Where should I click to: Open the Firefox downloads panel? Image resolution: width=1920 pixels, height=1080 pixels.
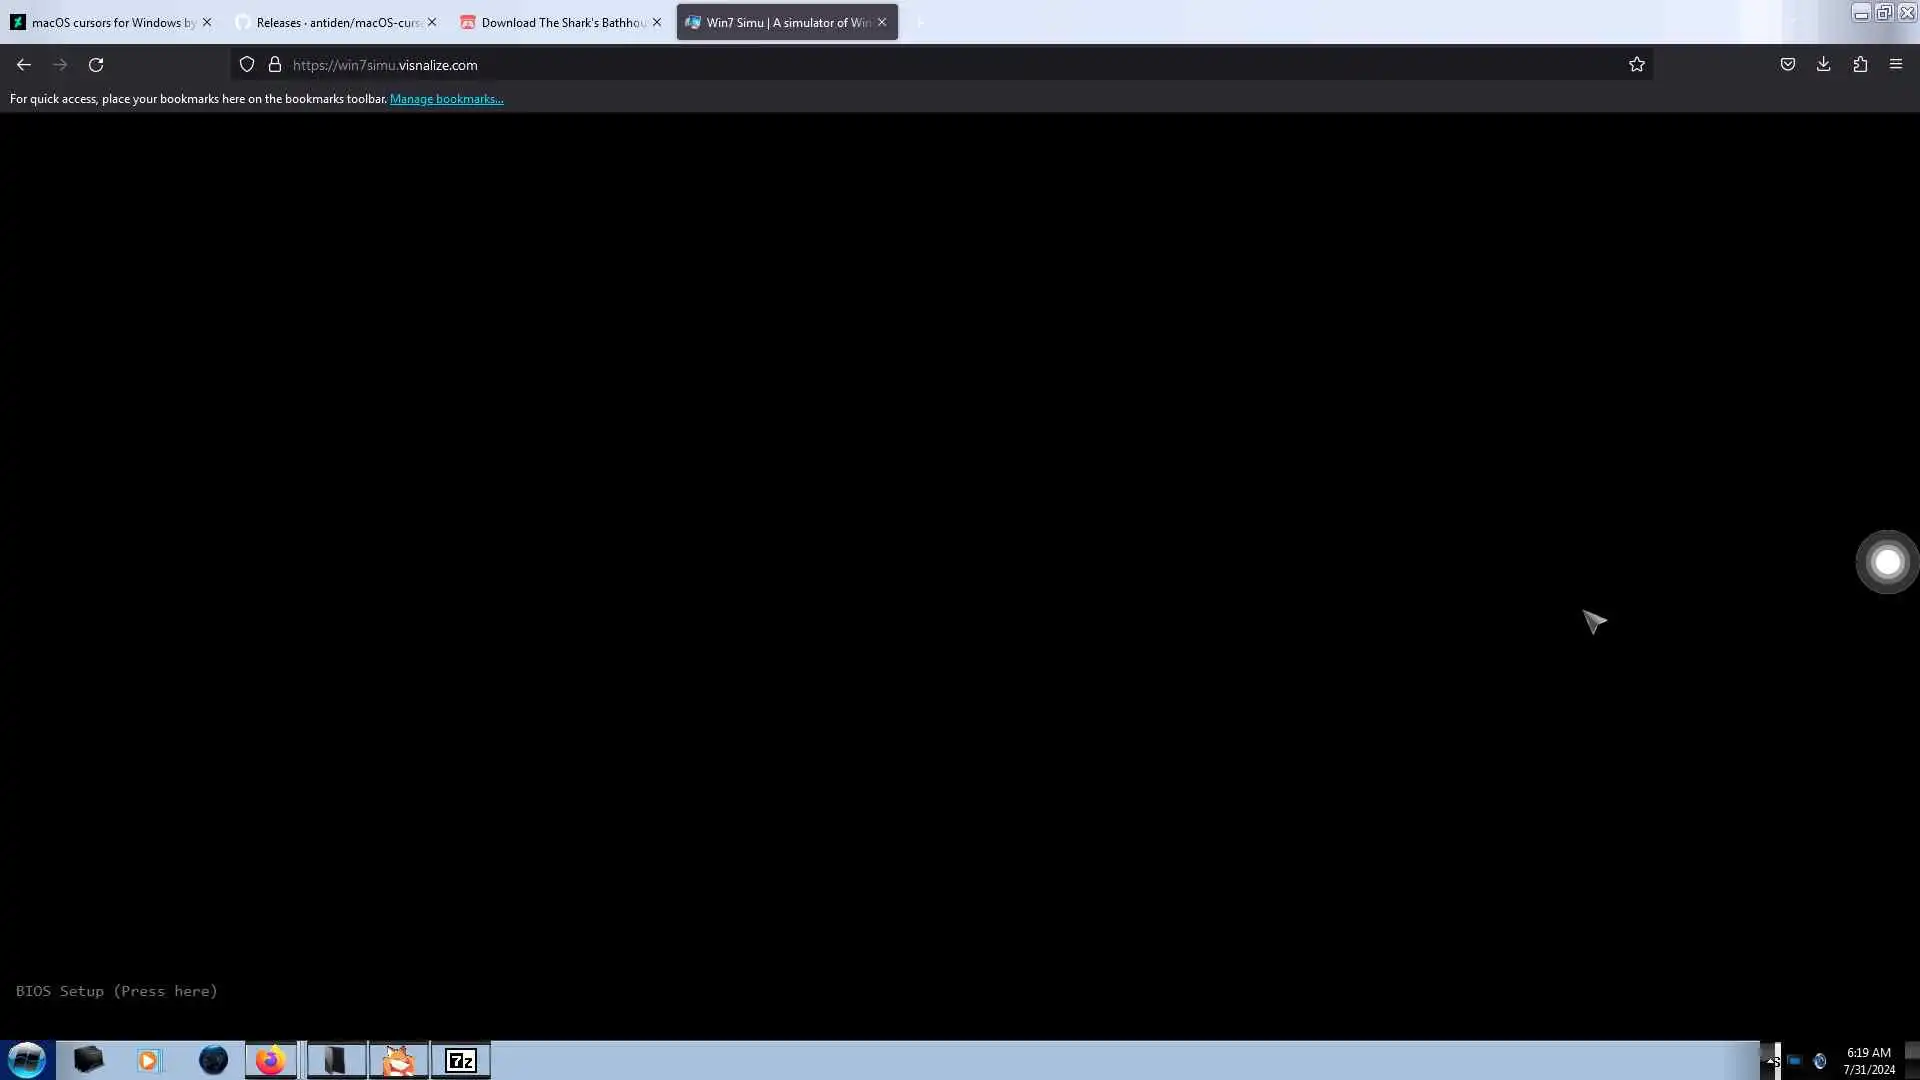pyautogui.click(x=1823, y=65)
